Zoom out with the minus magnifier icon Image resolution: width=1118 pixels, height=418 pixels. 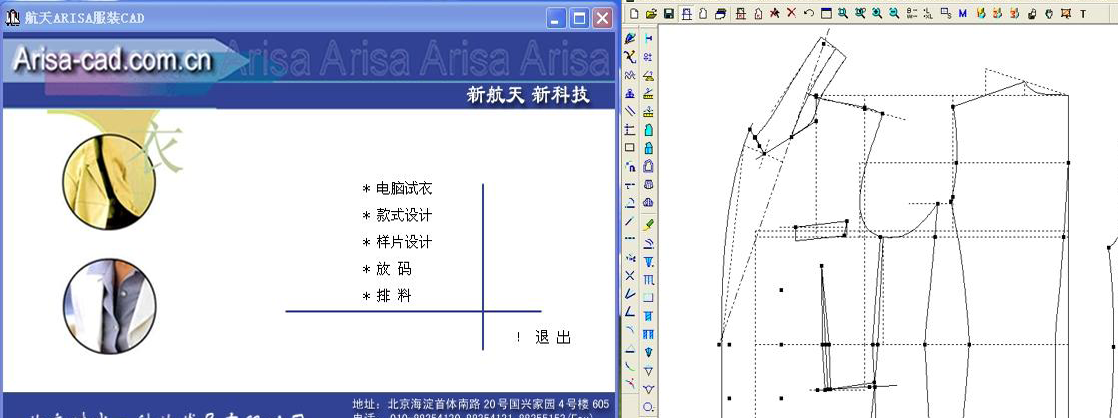(893, 14)
